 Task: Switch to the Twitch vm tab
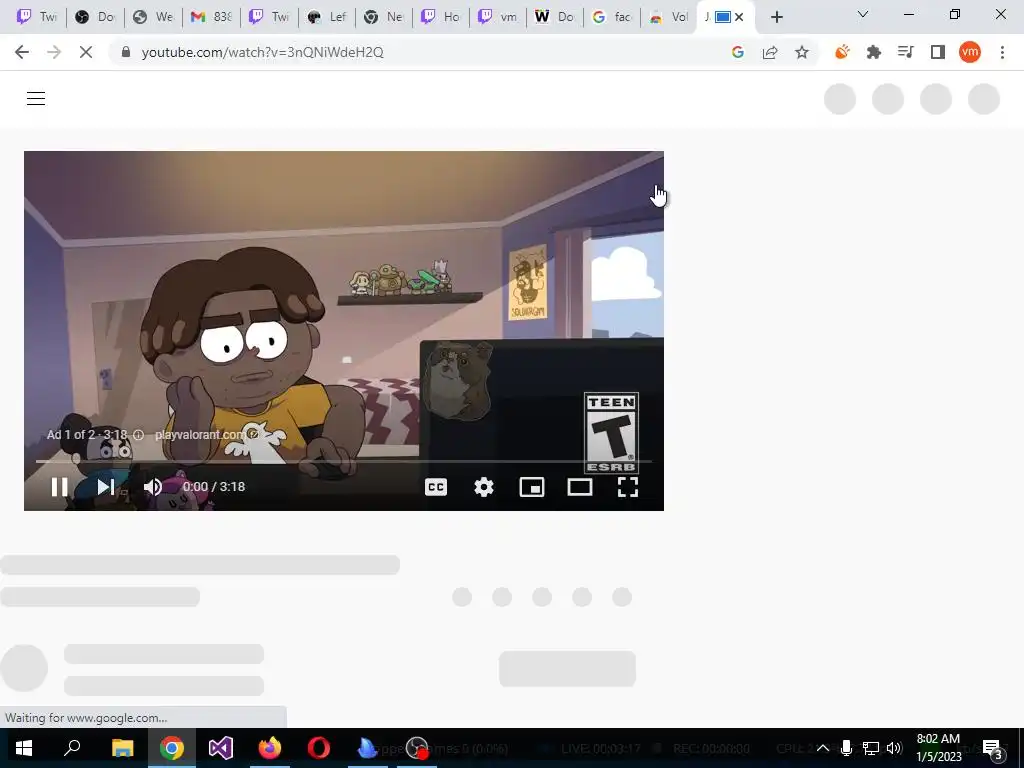(x=497, y=16)
